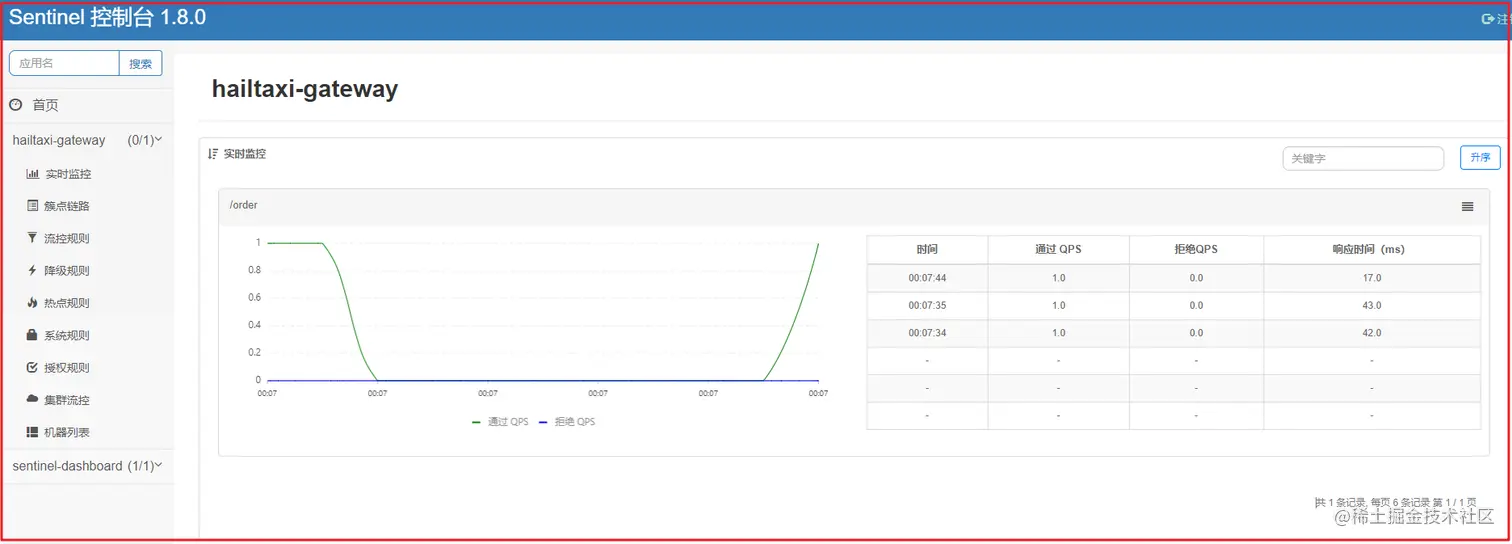This screenshot has height=544, width=1512.
Task: Click the sort icon beside the panel's 实时监控 title
Action: tap(213, 154)
